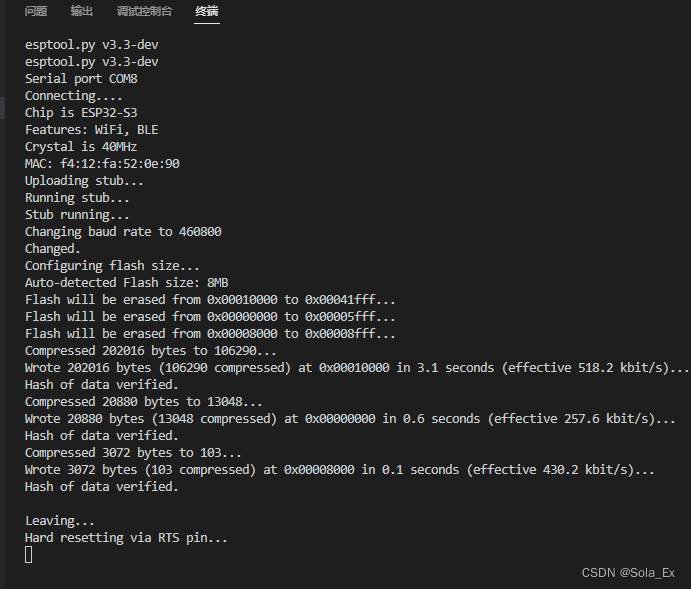Click the "Configuring flash size..." line
Viewport: 691px width, 589px height.
[x=112, y=266]
